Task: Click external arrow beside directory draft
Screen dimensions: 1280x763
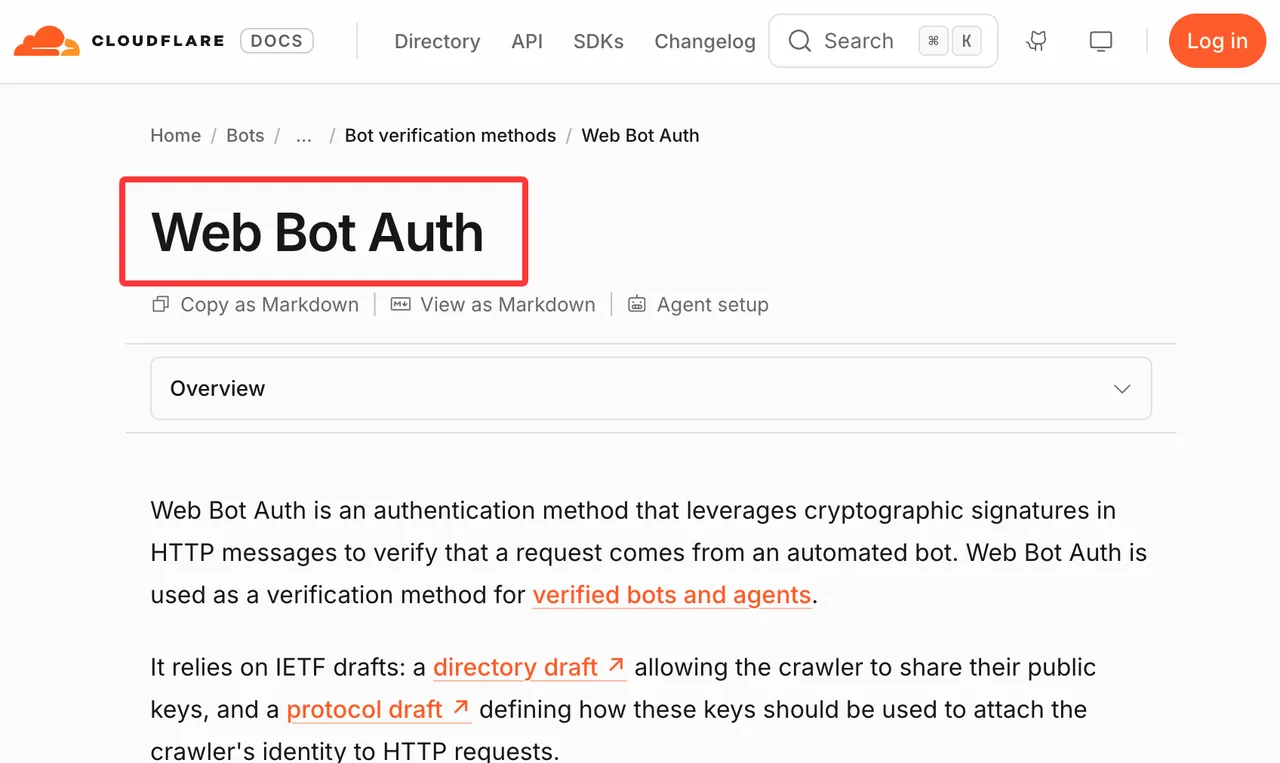Action: tap(616, 665)
